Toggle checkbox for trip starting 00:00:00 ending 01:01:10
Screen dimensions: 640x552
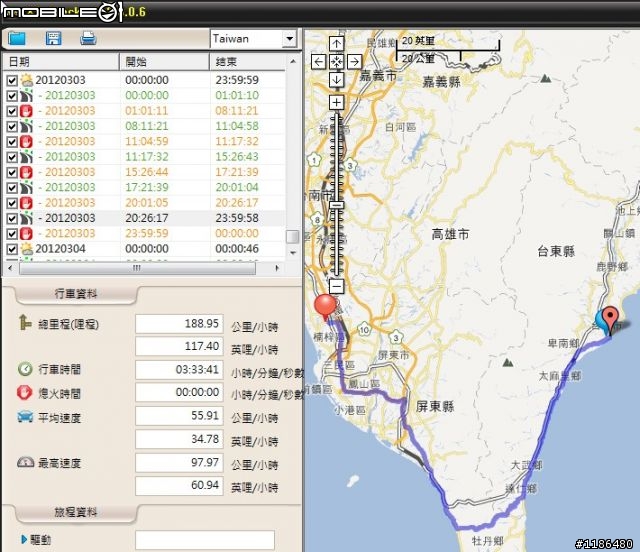(x=12, y=96)
